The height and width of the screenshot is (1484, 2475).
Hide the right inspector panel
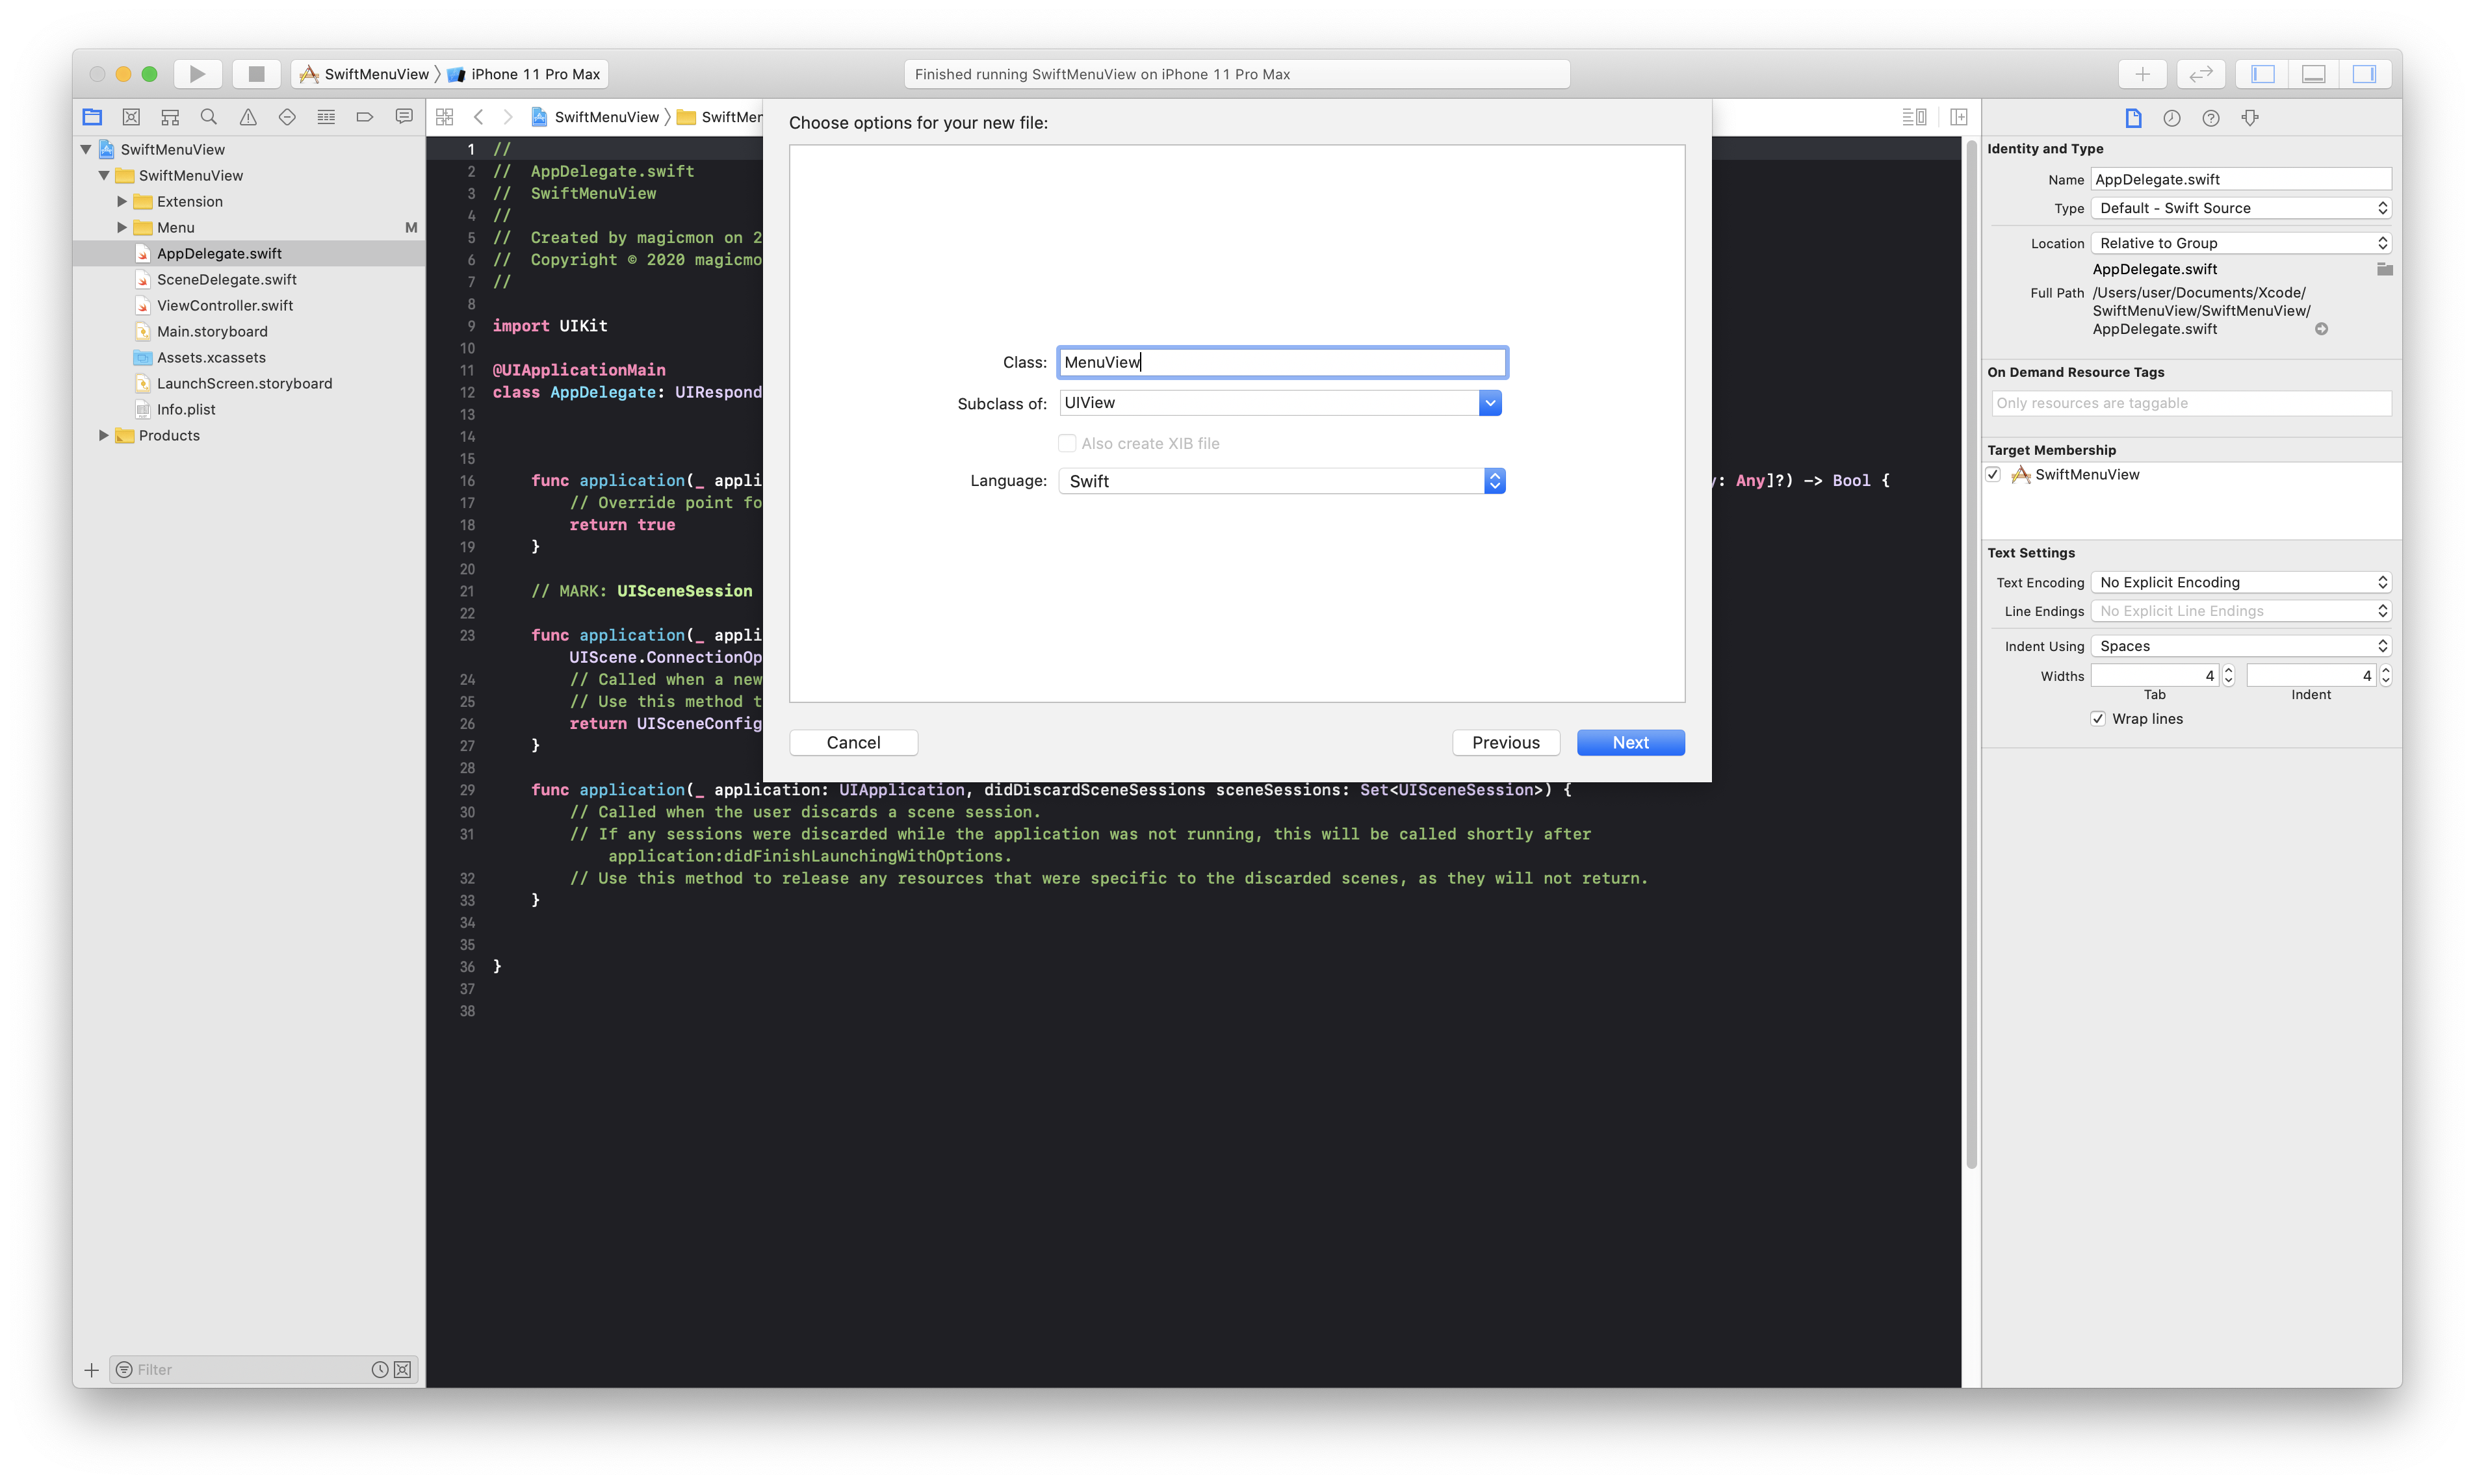(2364, 74)
